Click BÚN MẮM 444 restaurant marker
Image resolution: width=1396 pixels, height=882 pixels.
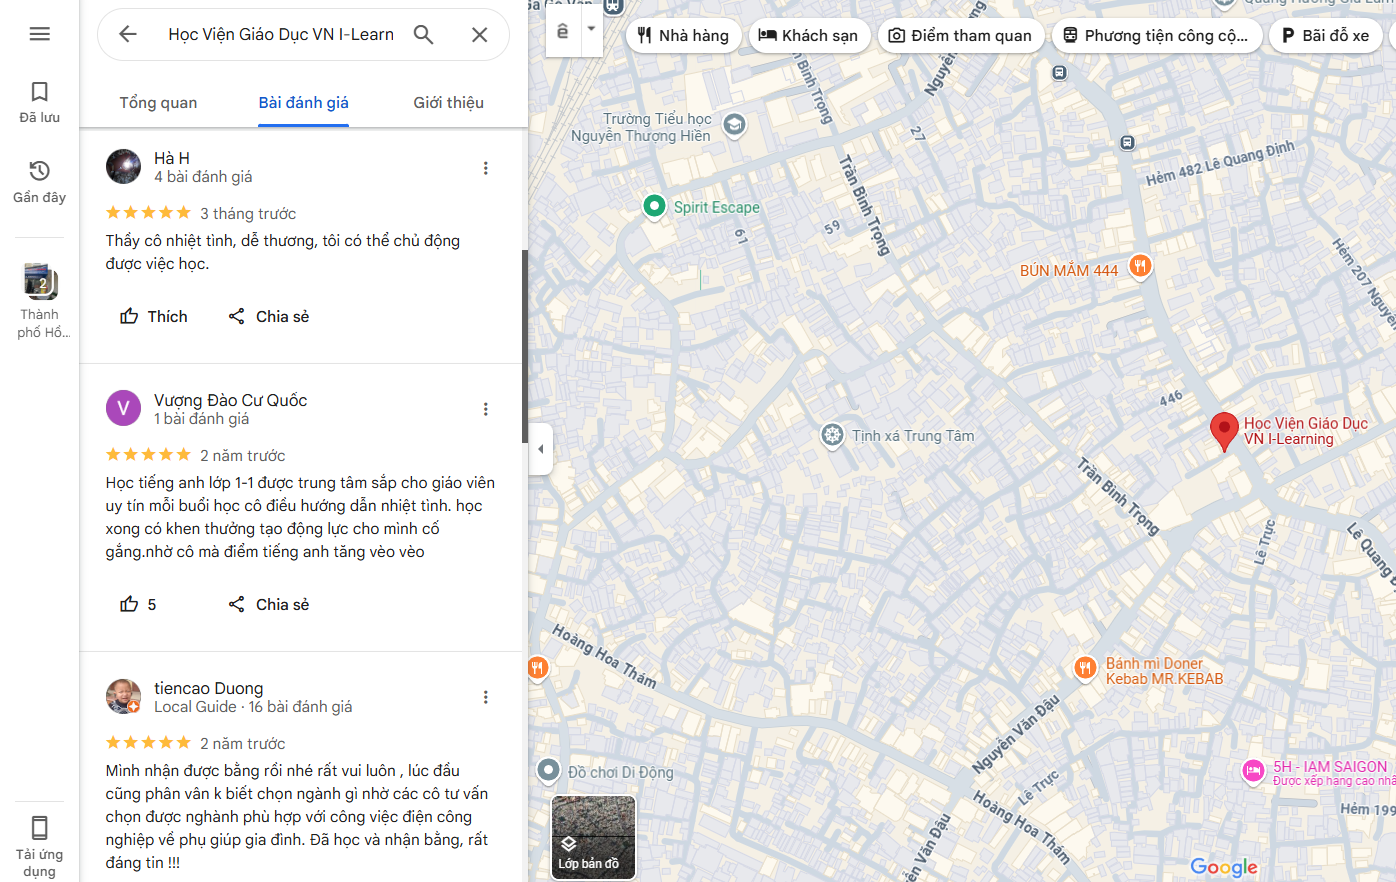(1139, 266)
